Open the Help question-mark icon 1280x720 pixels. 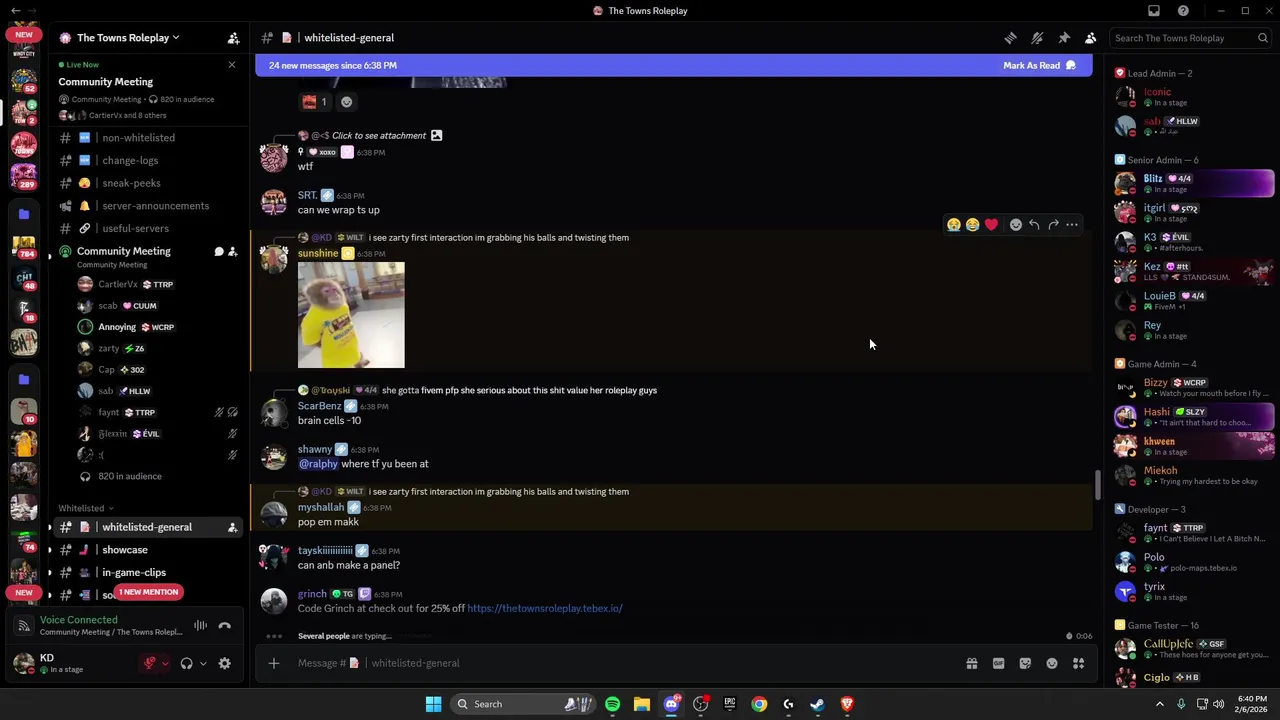(x=1183, y=11)
